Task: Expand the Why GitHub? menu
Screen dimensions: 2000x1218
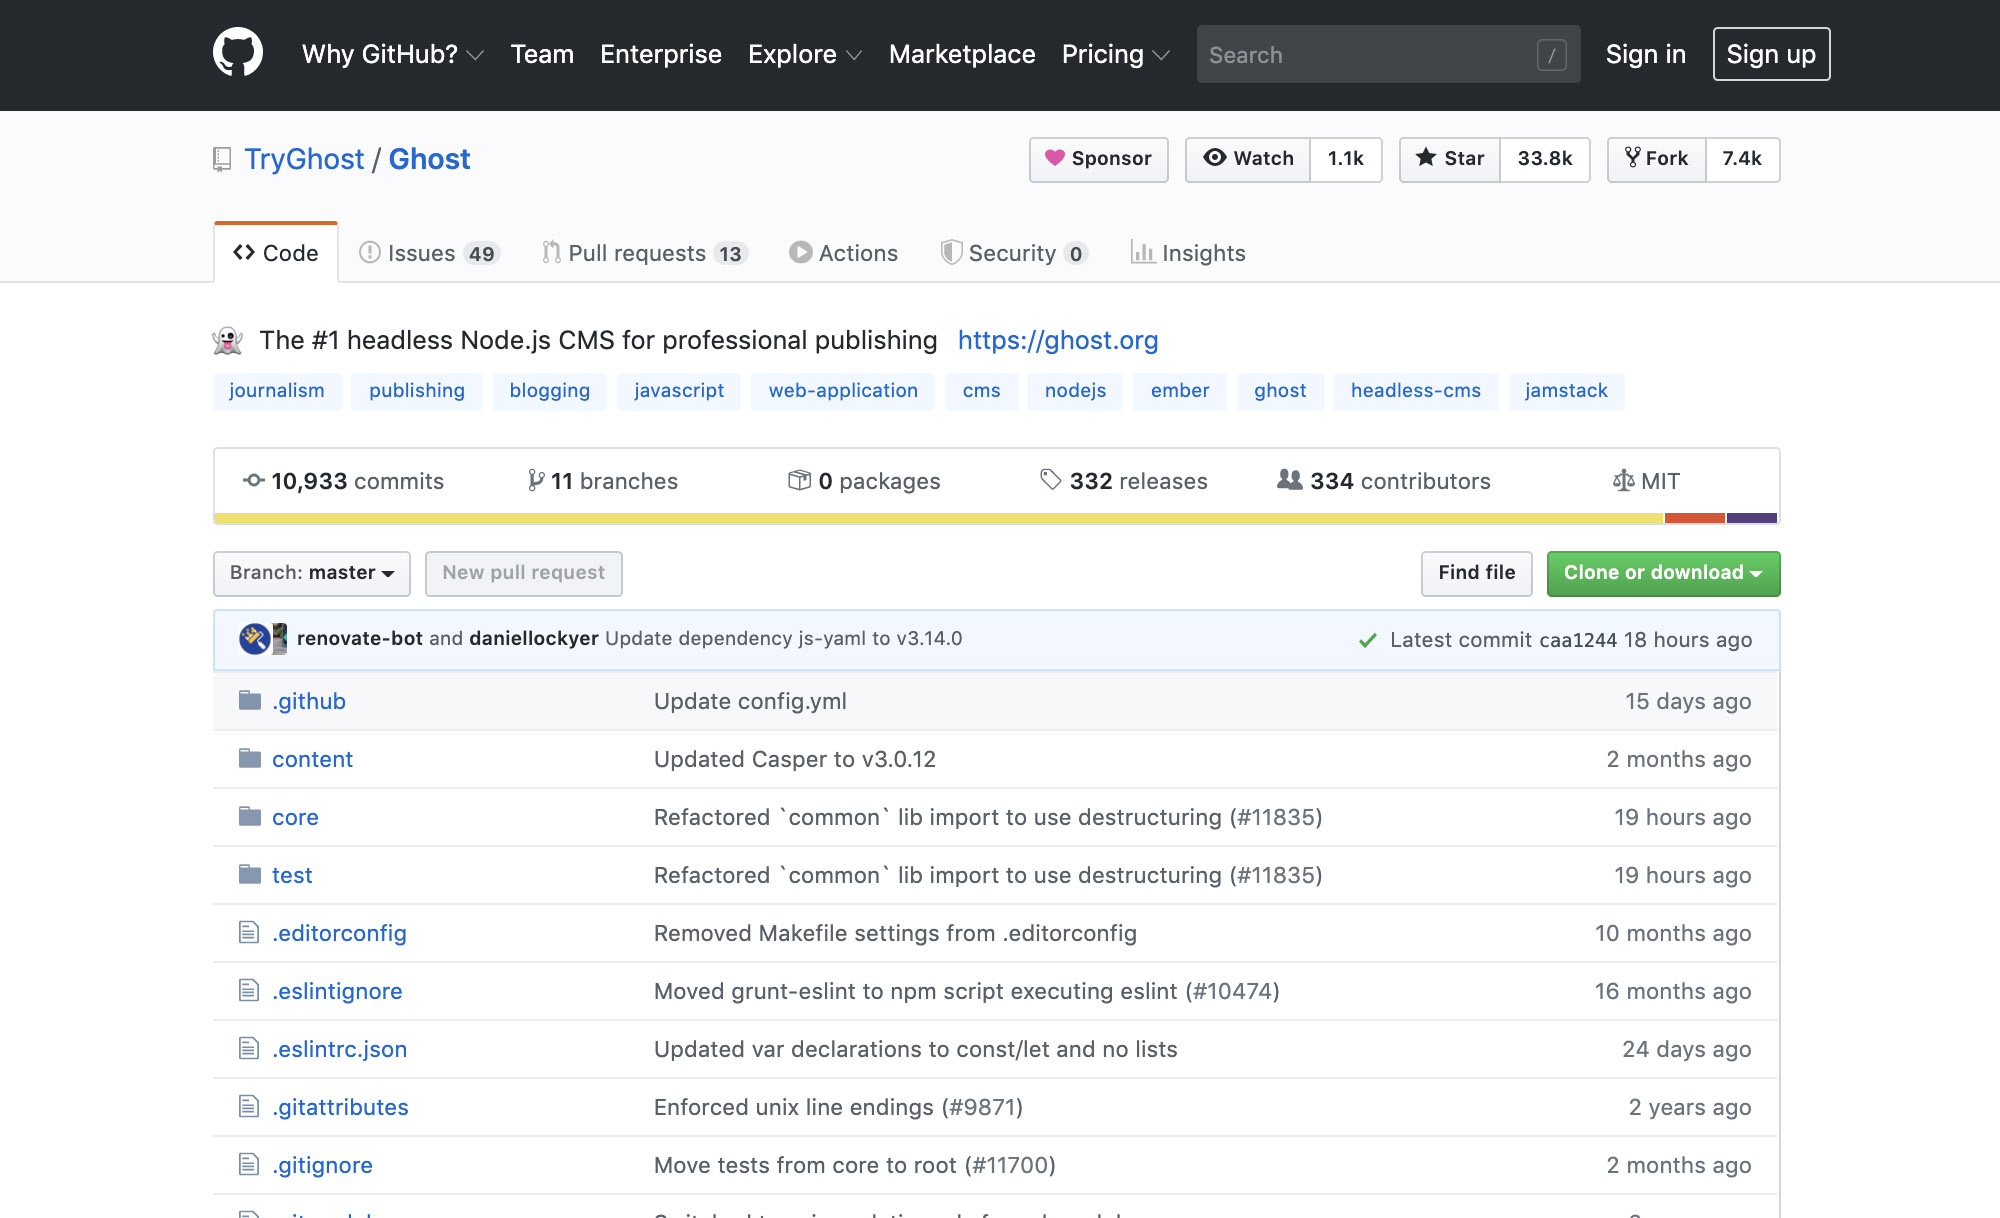Action: (x=392, y=54)
